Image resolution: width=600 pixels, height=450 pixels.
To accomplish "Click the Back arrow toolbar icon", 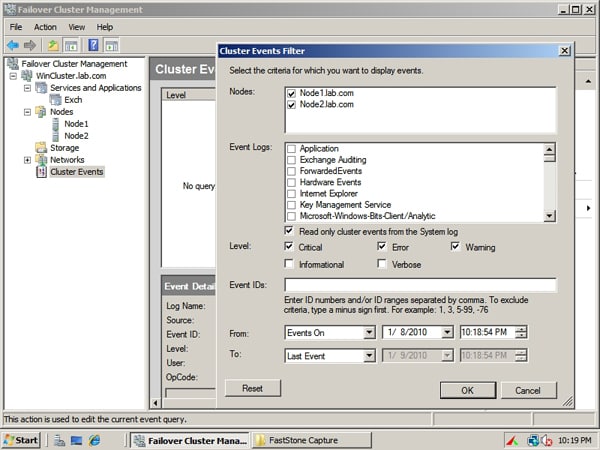I will pos(13,46).
